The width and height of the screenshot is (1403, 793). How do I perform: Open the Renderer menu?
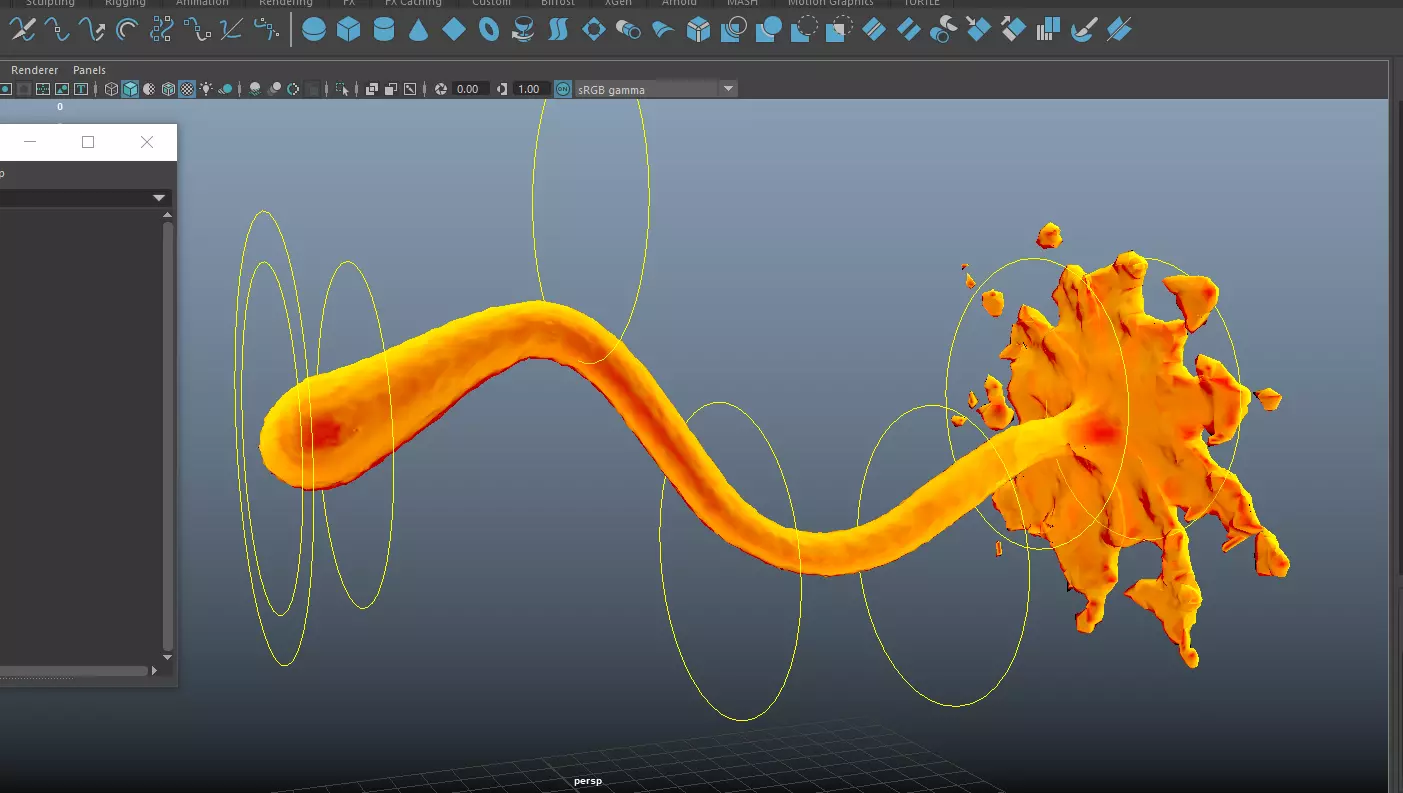(x=34, y=70)
